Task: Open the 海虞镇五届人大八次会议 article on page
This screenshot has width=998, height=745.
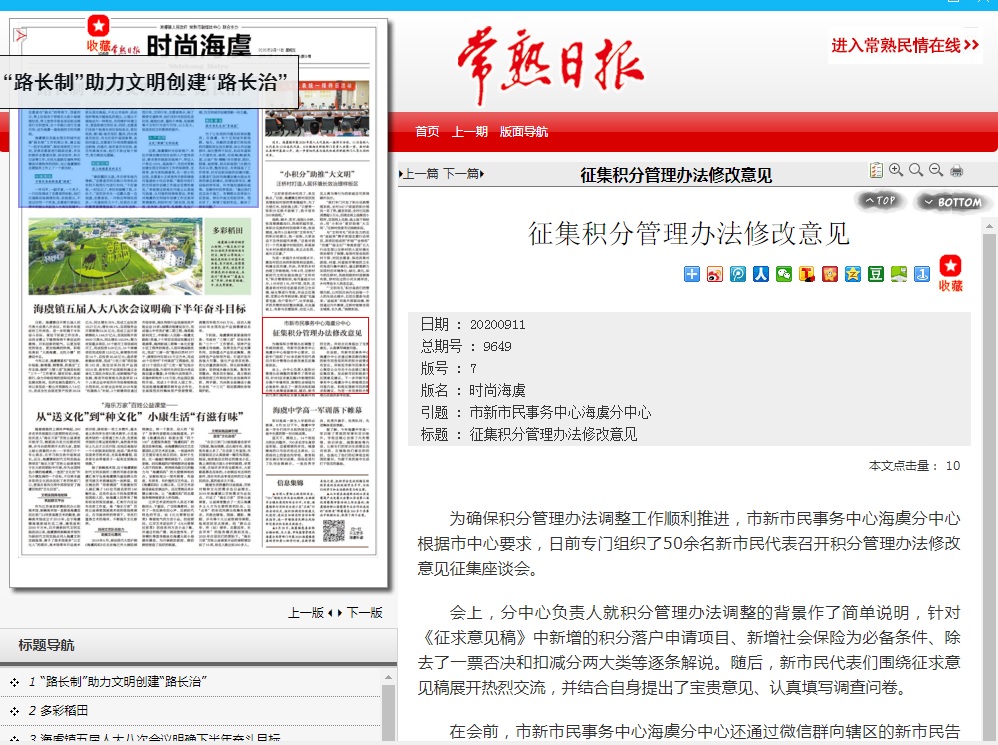Action: point(140,309)
